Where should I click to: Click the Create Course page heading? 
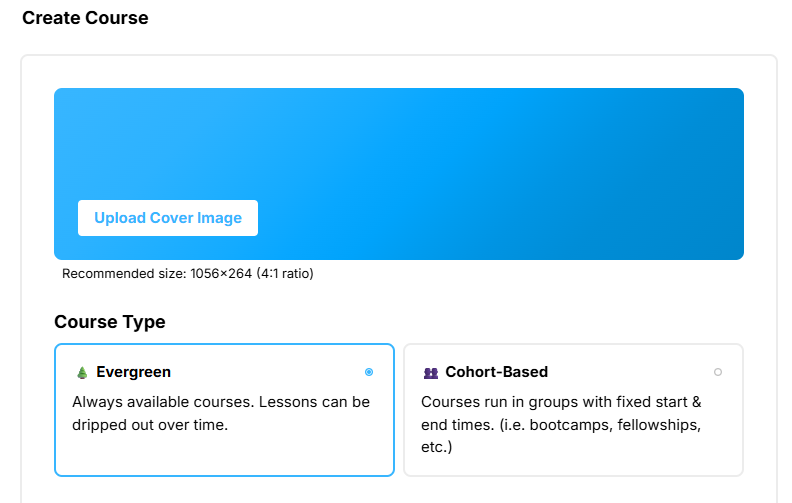click(85, 18)
